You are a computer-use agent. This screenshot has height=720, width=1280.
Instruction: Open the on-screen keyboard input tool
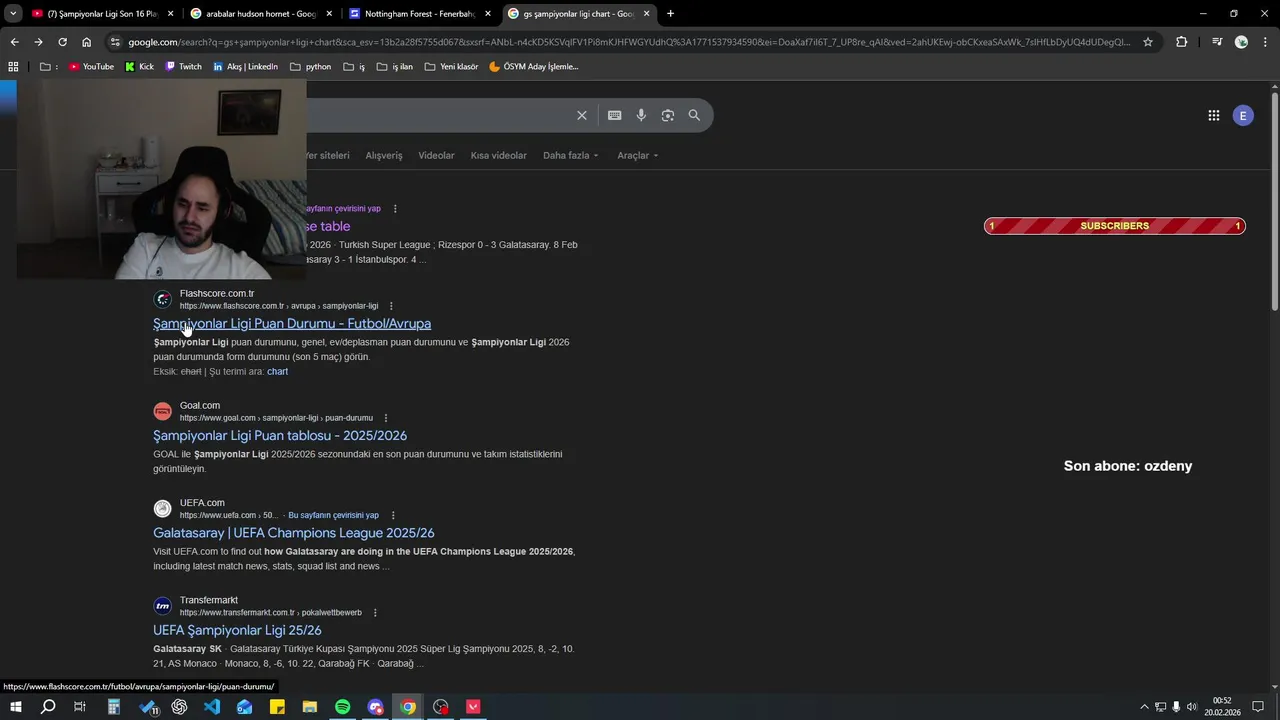(615, 115)
